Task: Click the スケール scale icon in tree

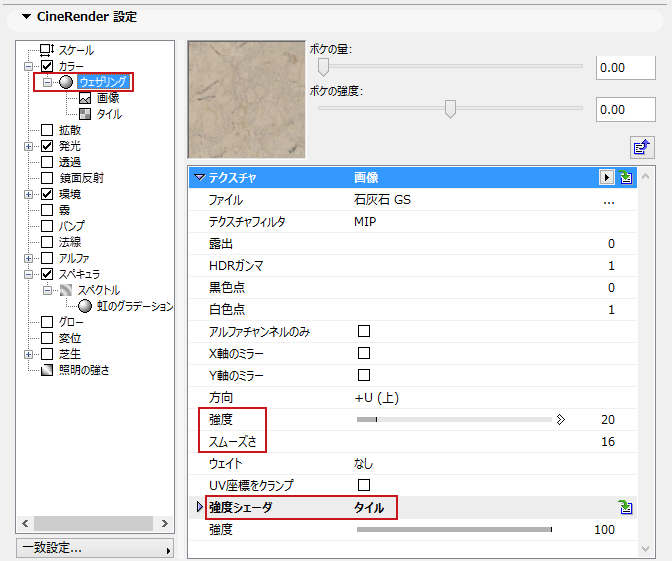Action: [47, 50]
